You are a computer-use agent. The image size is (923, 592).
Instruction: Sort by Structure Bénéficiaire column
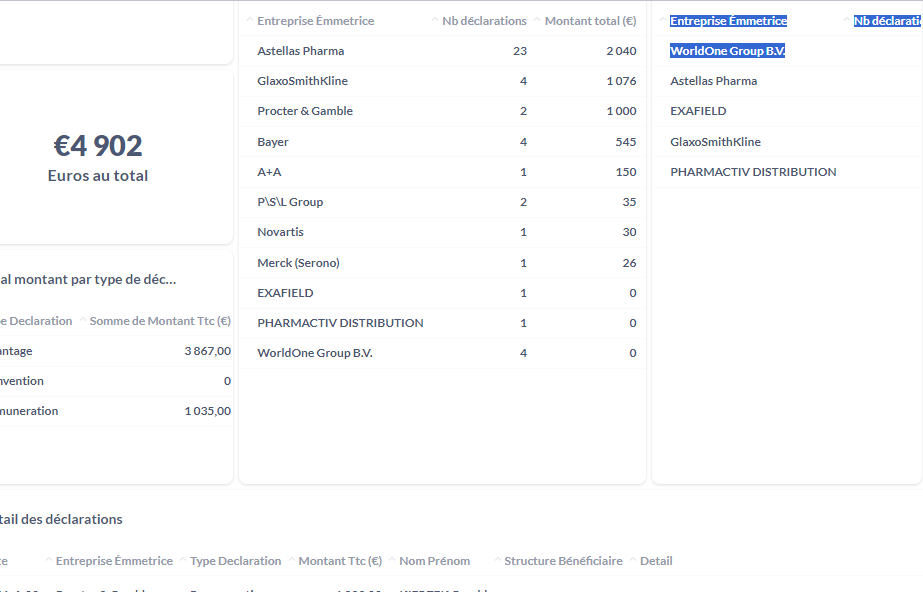coord(563,561)
